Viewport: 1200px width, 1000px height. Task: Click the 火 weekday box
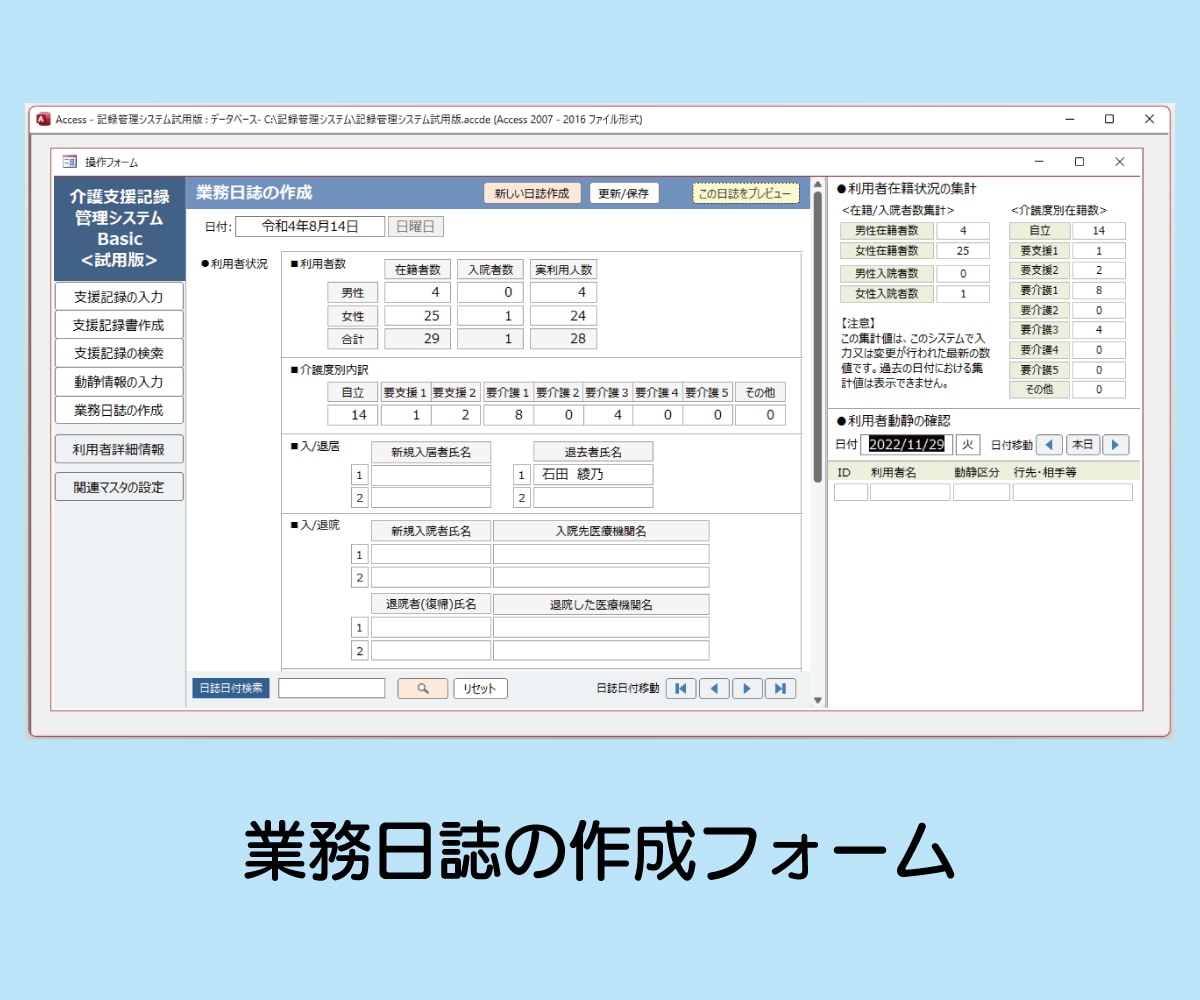pos(967,444)
